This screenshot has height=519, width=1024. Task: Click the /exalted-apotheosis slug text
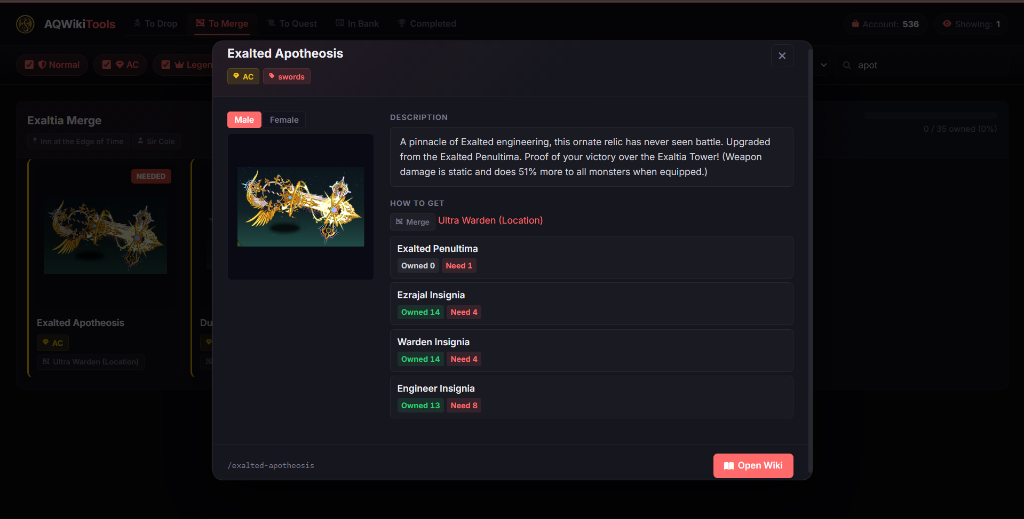point(271,465)
